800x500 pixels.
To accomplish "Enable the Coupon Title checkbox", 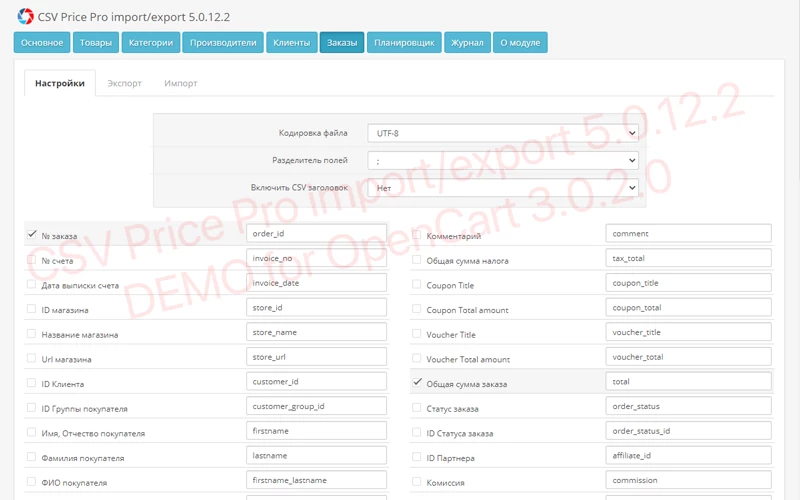I will pyautogui.click(x=417, y=284).
